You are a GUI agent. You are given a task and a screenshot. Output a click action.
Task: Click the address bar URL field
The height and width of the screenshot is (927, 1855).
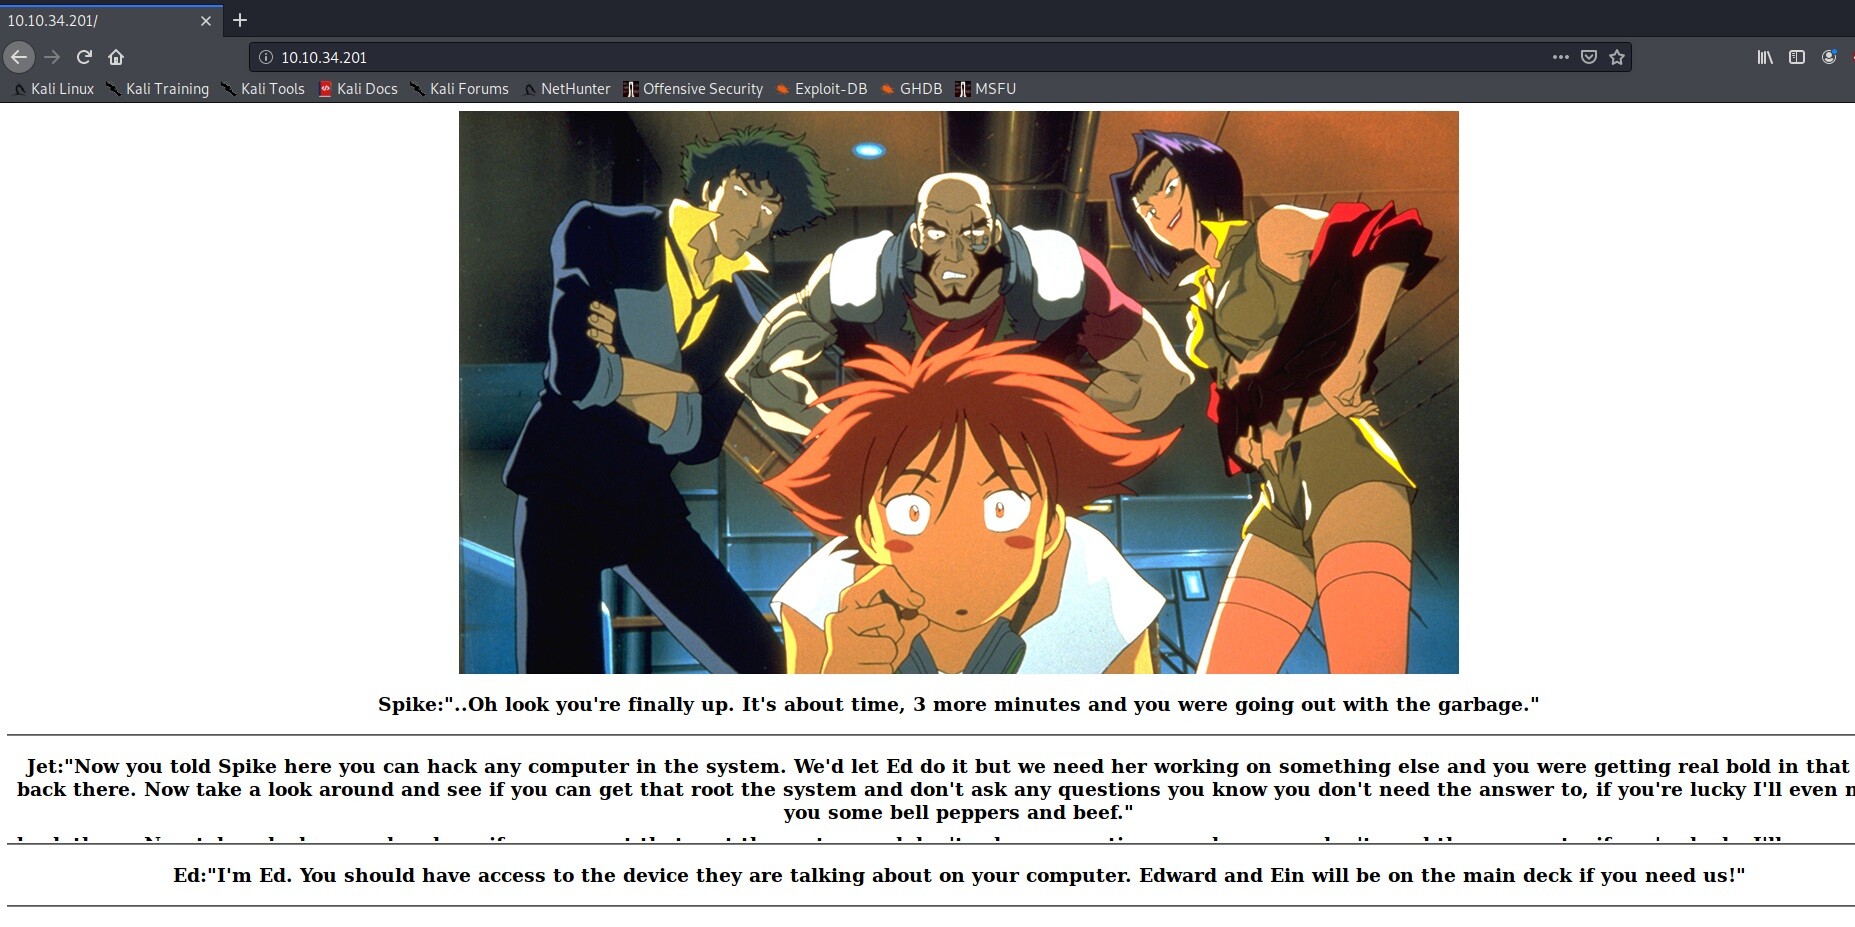900,57
